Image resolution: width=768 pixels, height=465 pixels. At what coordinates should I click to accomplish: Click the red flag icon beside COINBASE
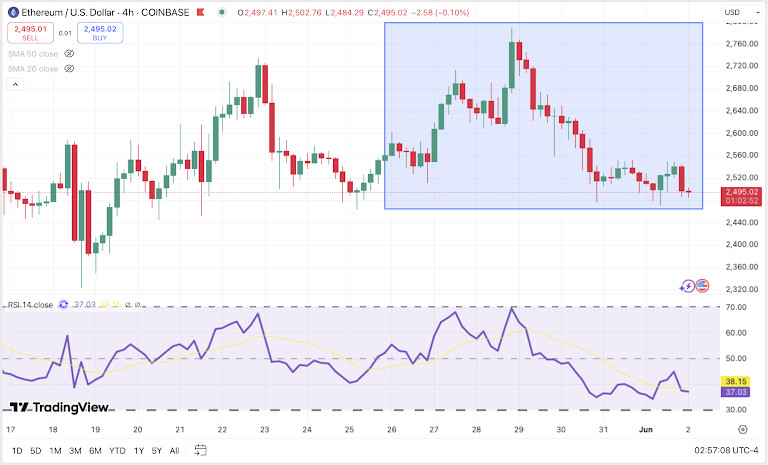pyautogui.click(x=200, y=12)
